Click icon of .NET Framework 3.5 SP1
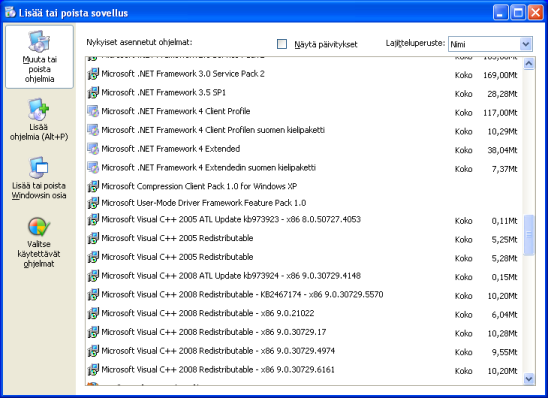Screen dimensions: 548x398 [93, 93]
